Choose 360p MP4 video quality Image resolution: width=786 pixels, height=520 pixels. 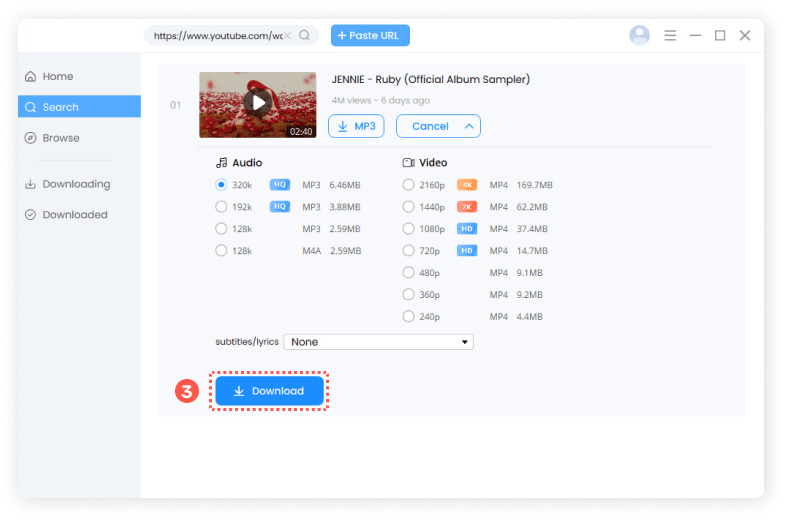(x=409, y=294)
